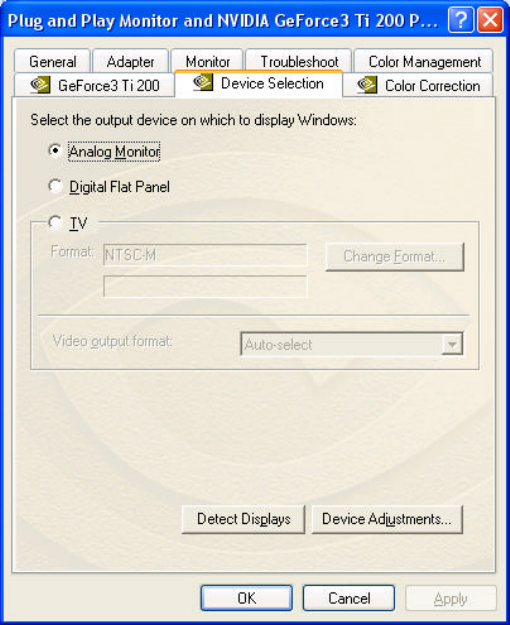
Task: Click the Change Format button
Action: 395,256
